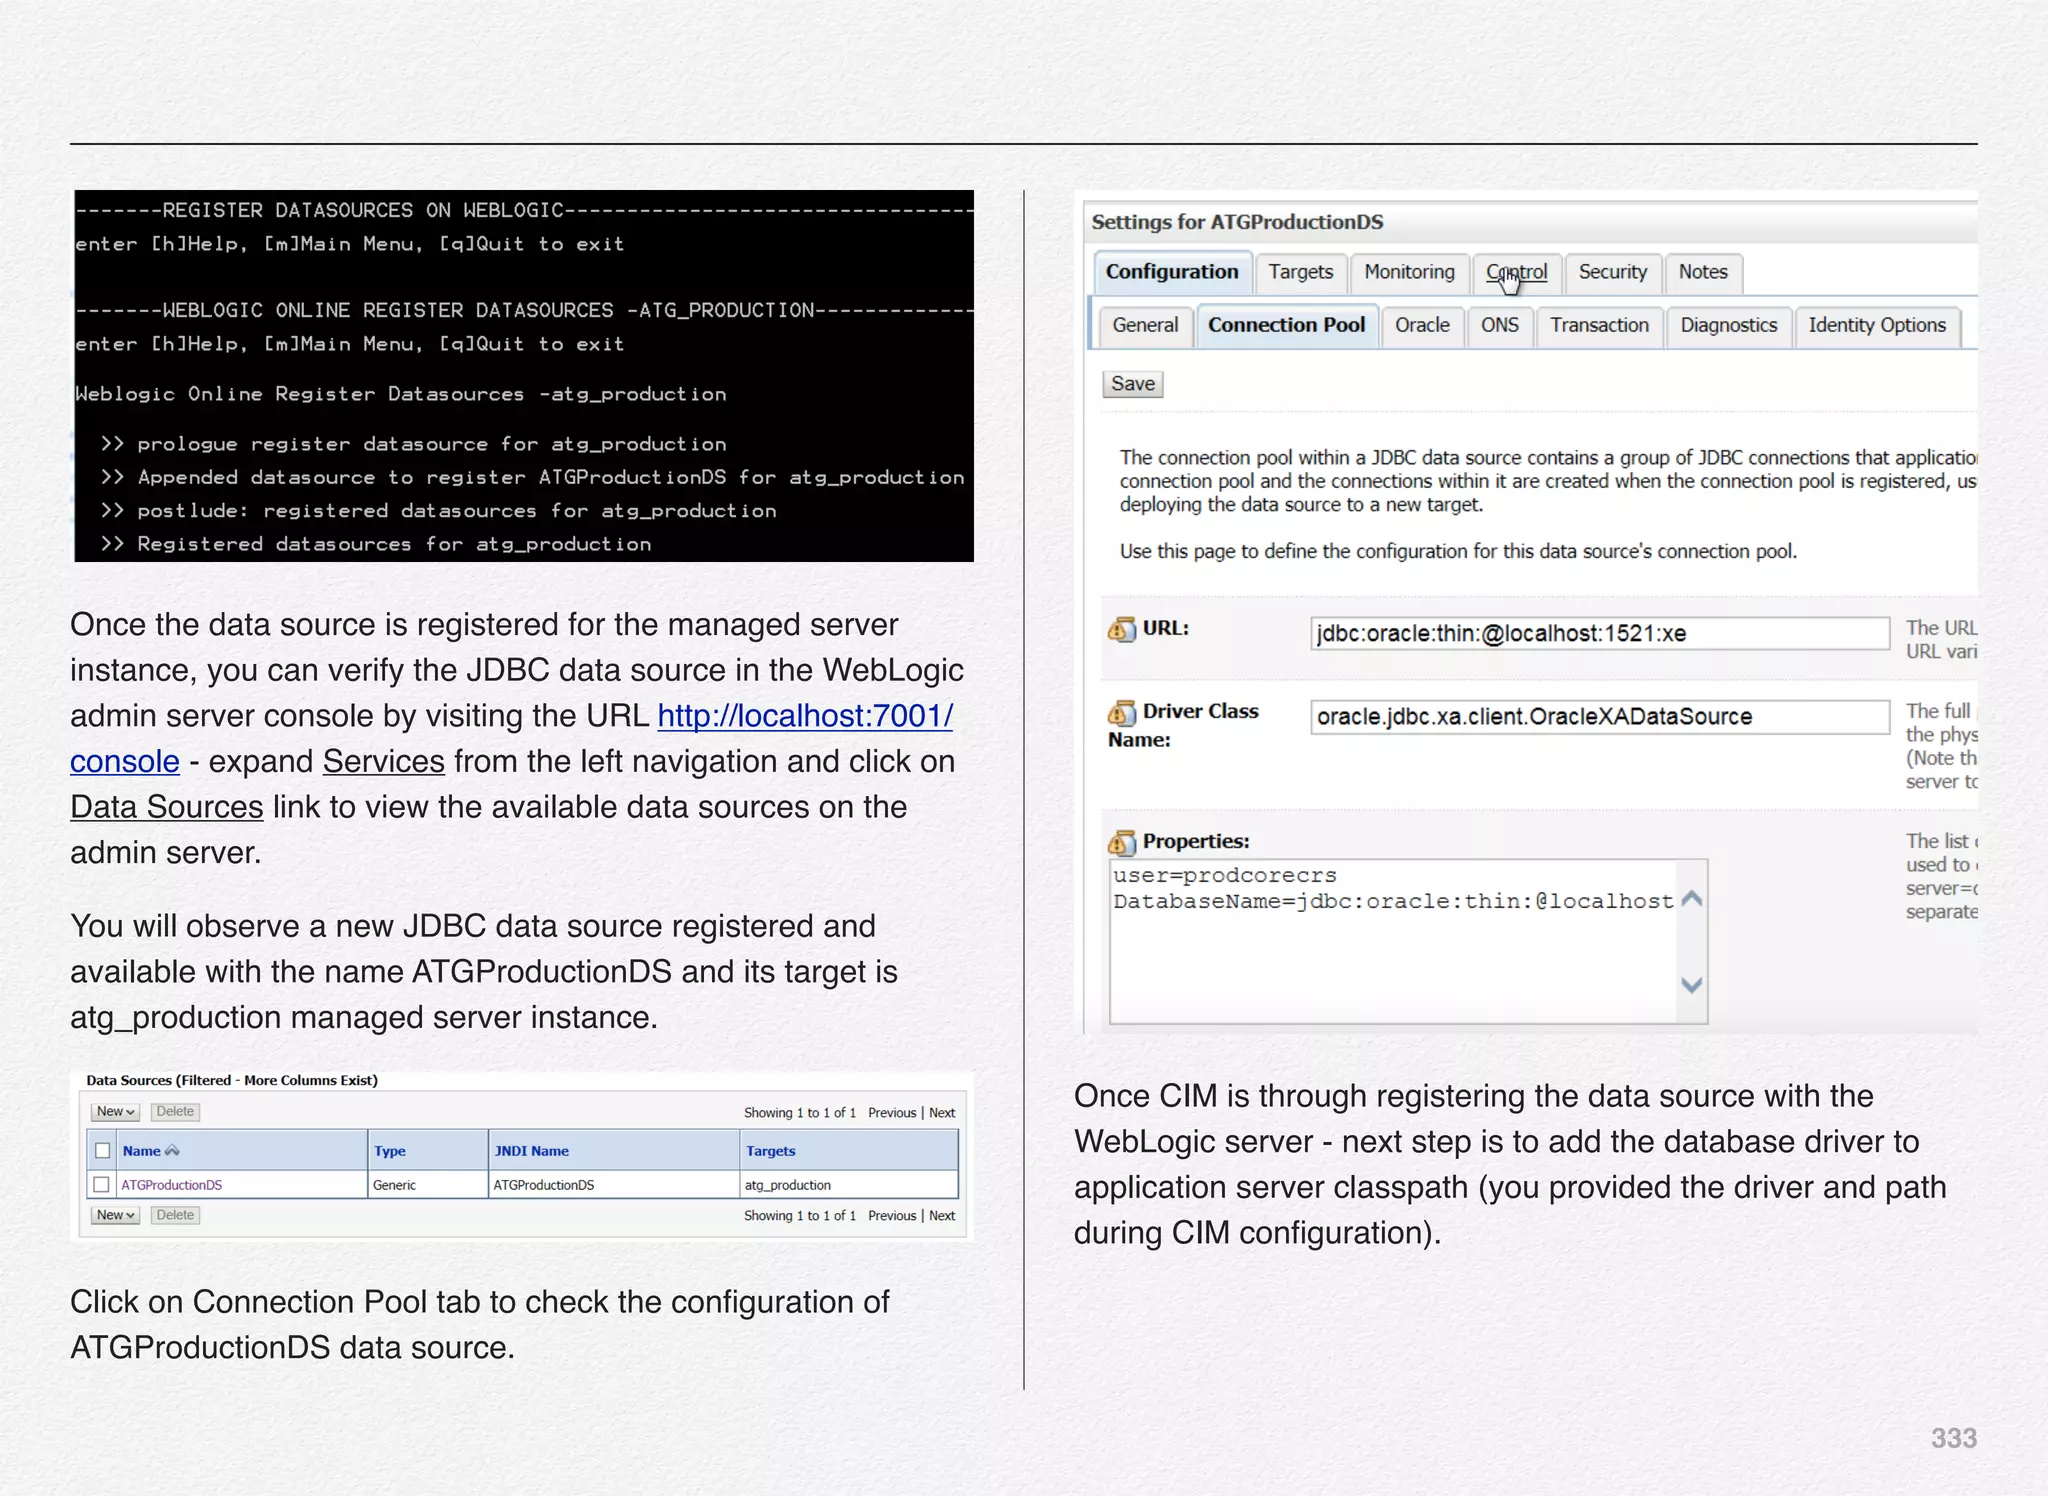
Task: Click the Save button
Action: click(1133, 384)
